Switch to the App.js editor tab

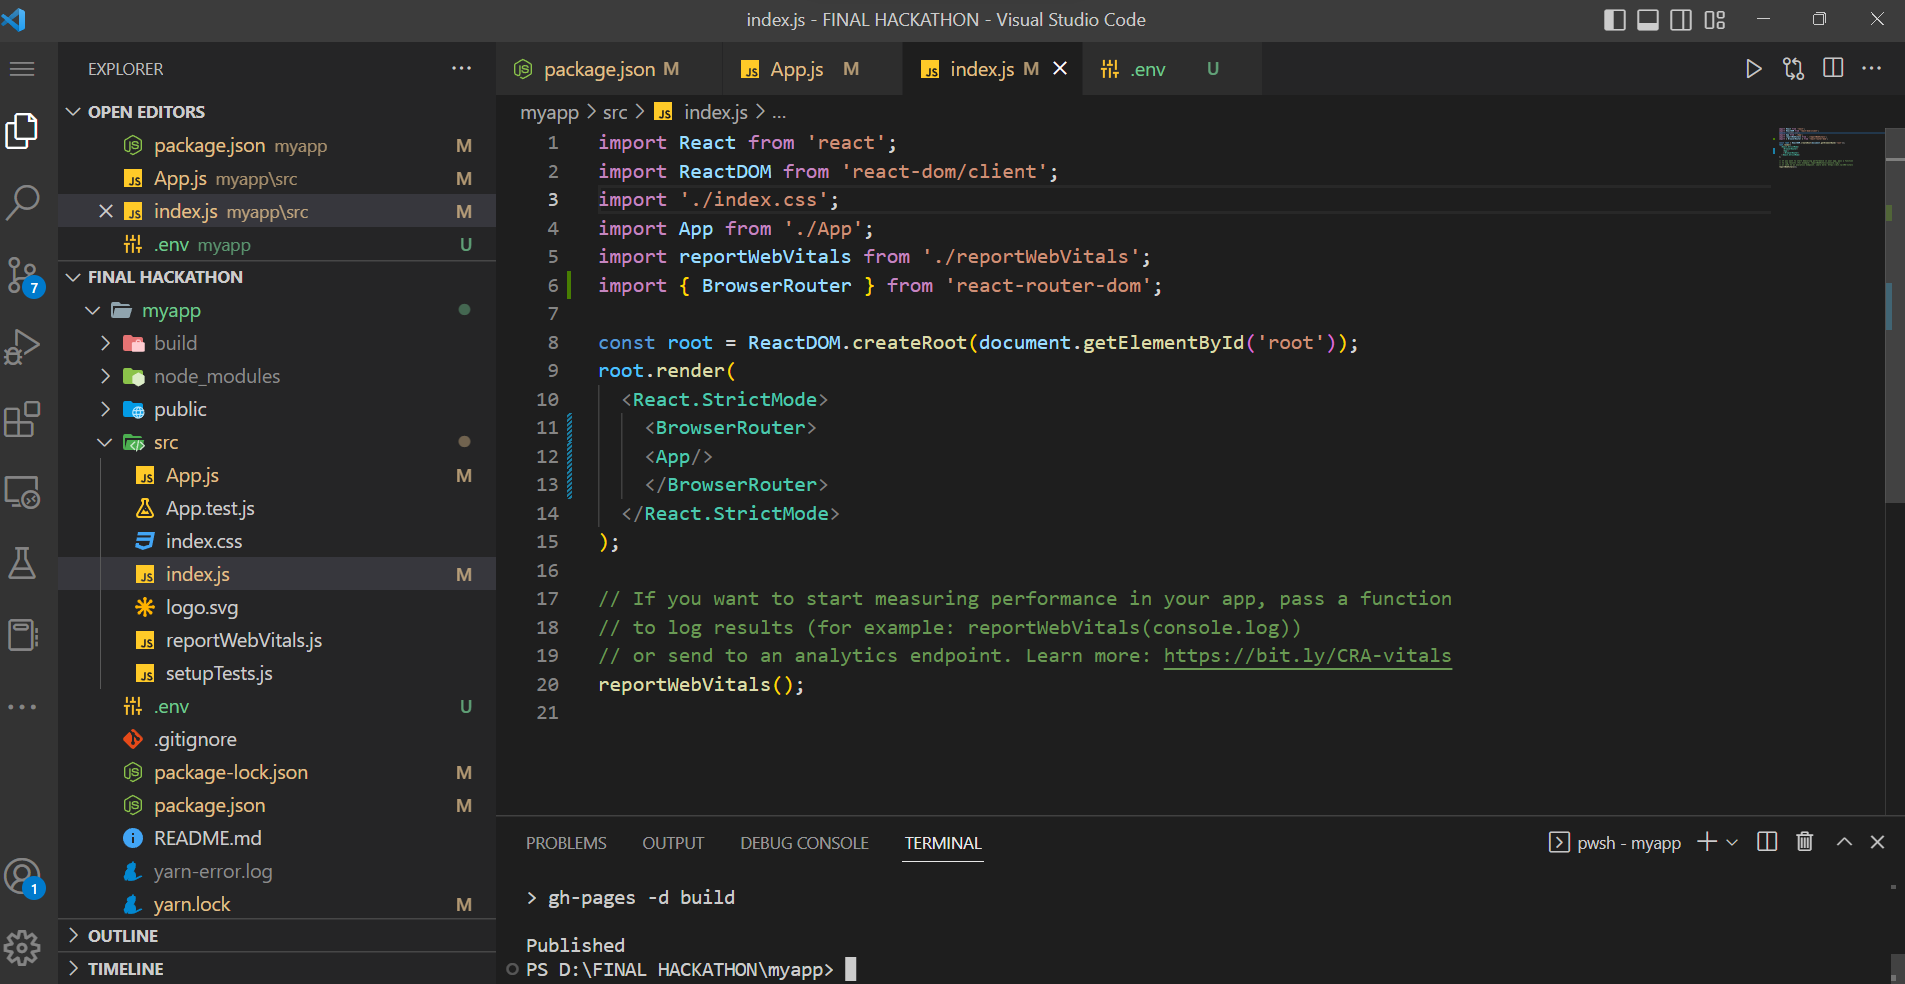tap(796, 69)
